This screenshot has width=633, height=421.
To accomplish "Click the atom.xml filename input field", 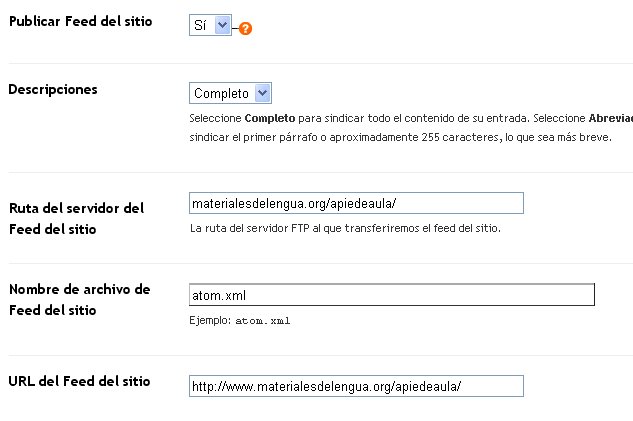I will pos(392,295).
